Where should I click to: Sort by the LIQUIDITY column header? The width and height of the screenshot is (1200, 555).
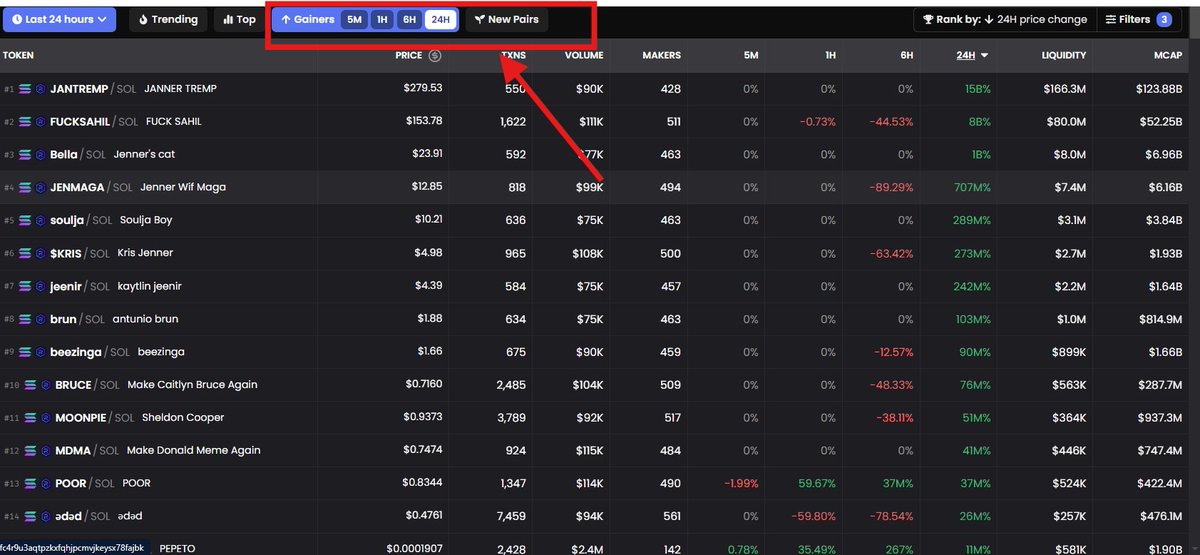(x=1064, y=56)
